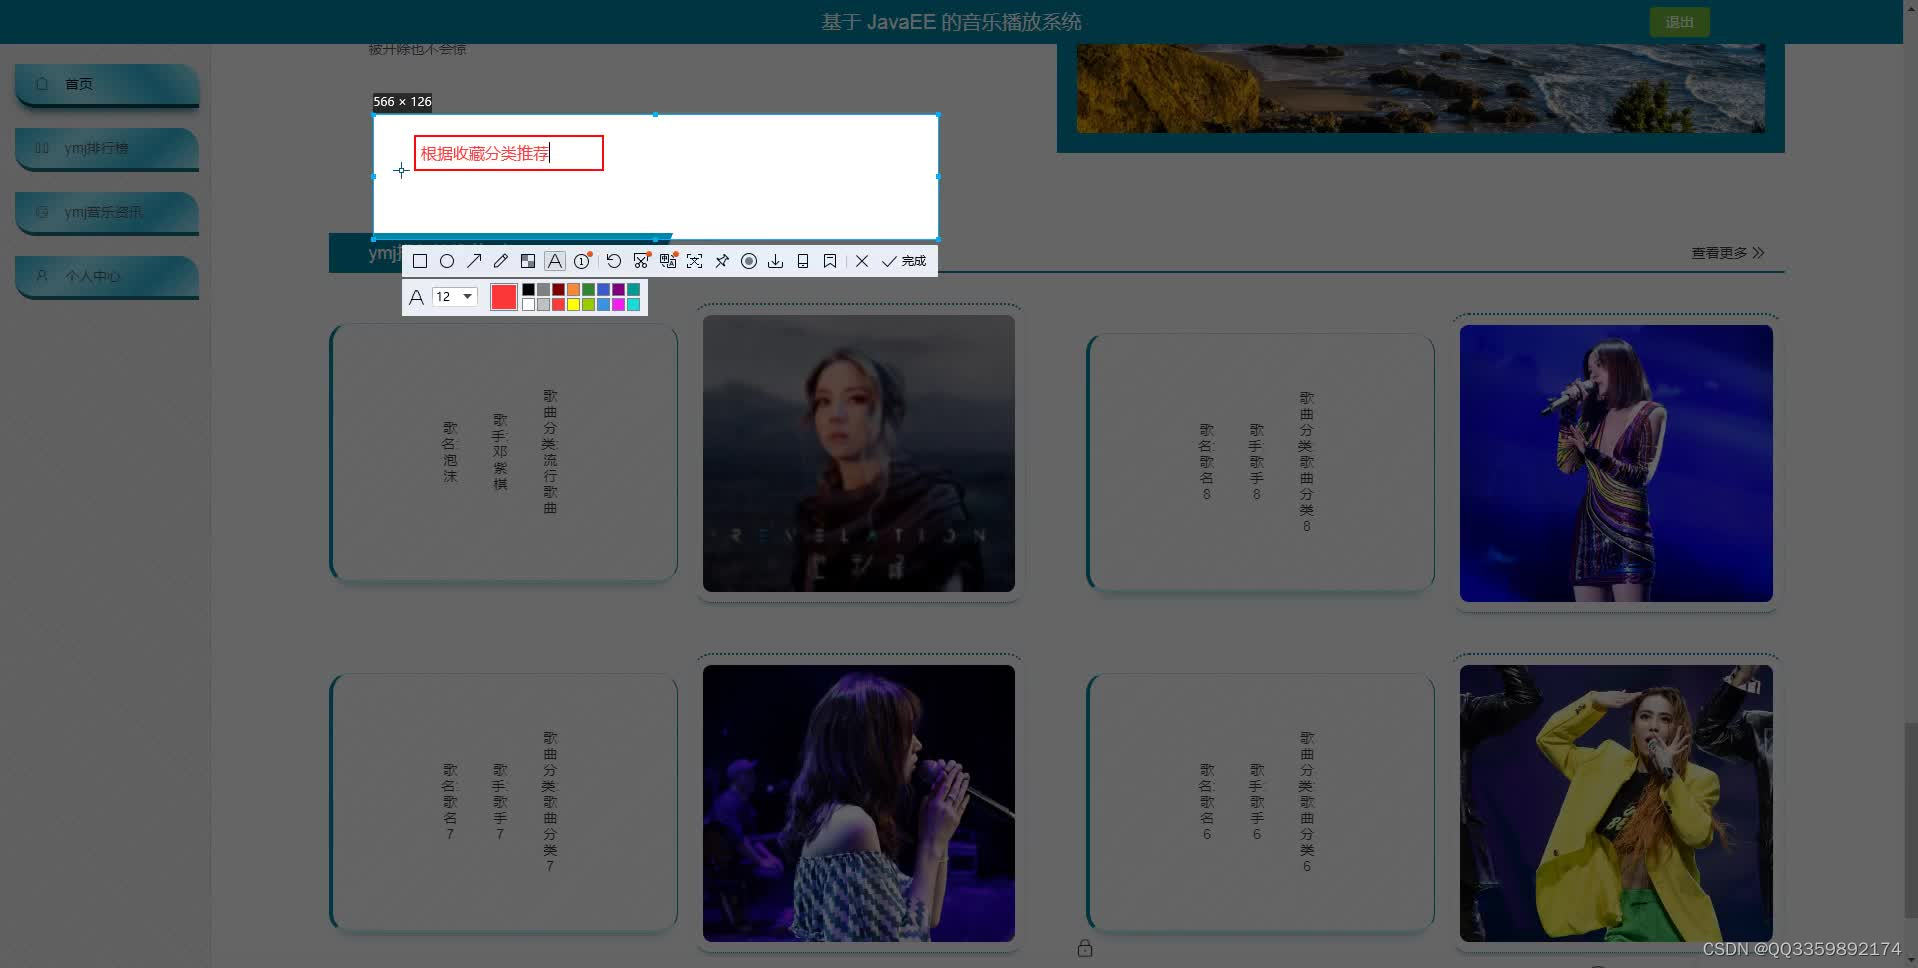
Task: Click the scissors long-screenshot tool
Action: [x=641, y=261]
